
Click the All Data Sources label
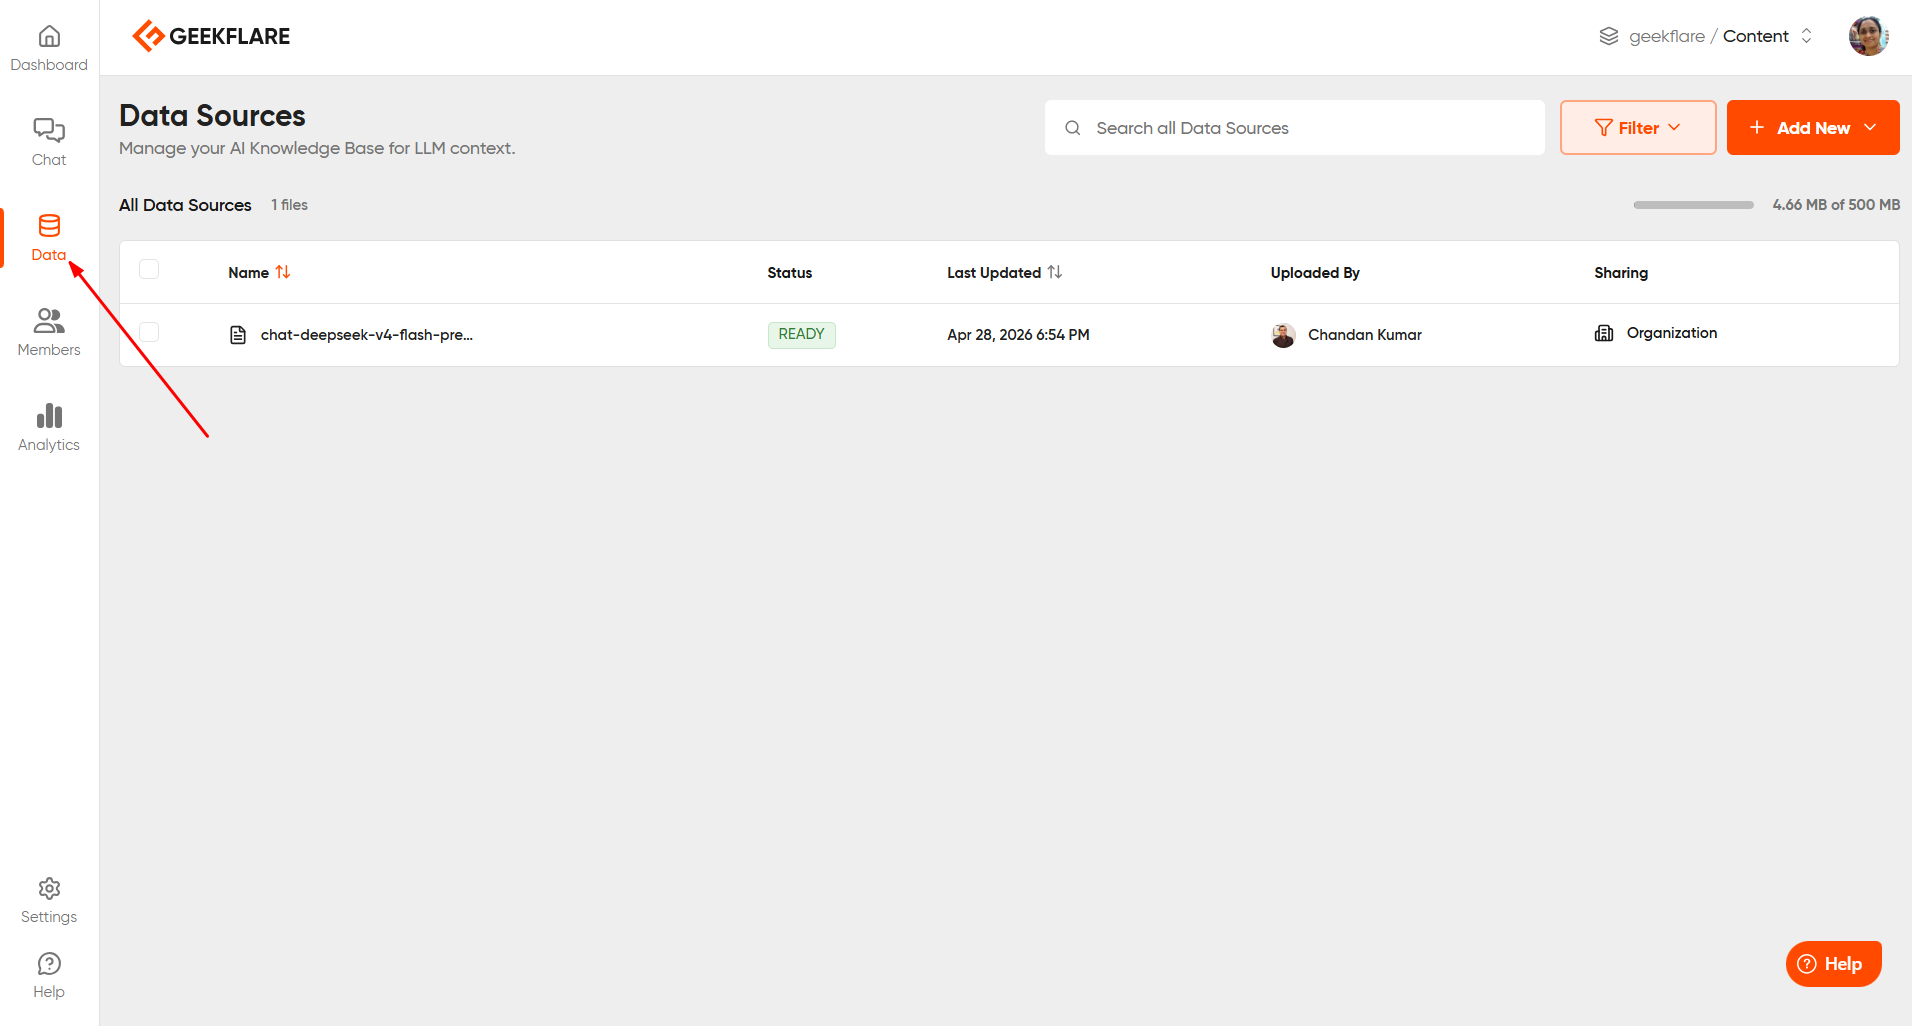185,205
